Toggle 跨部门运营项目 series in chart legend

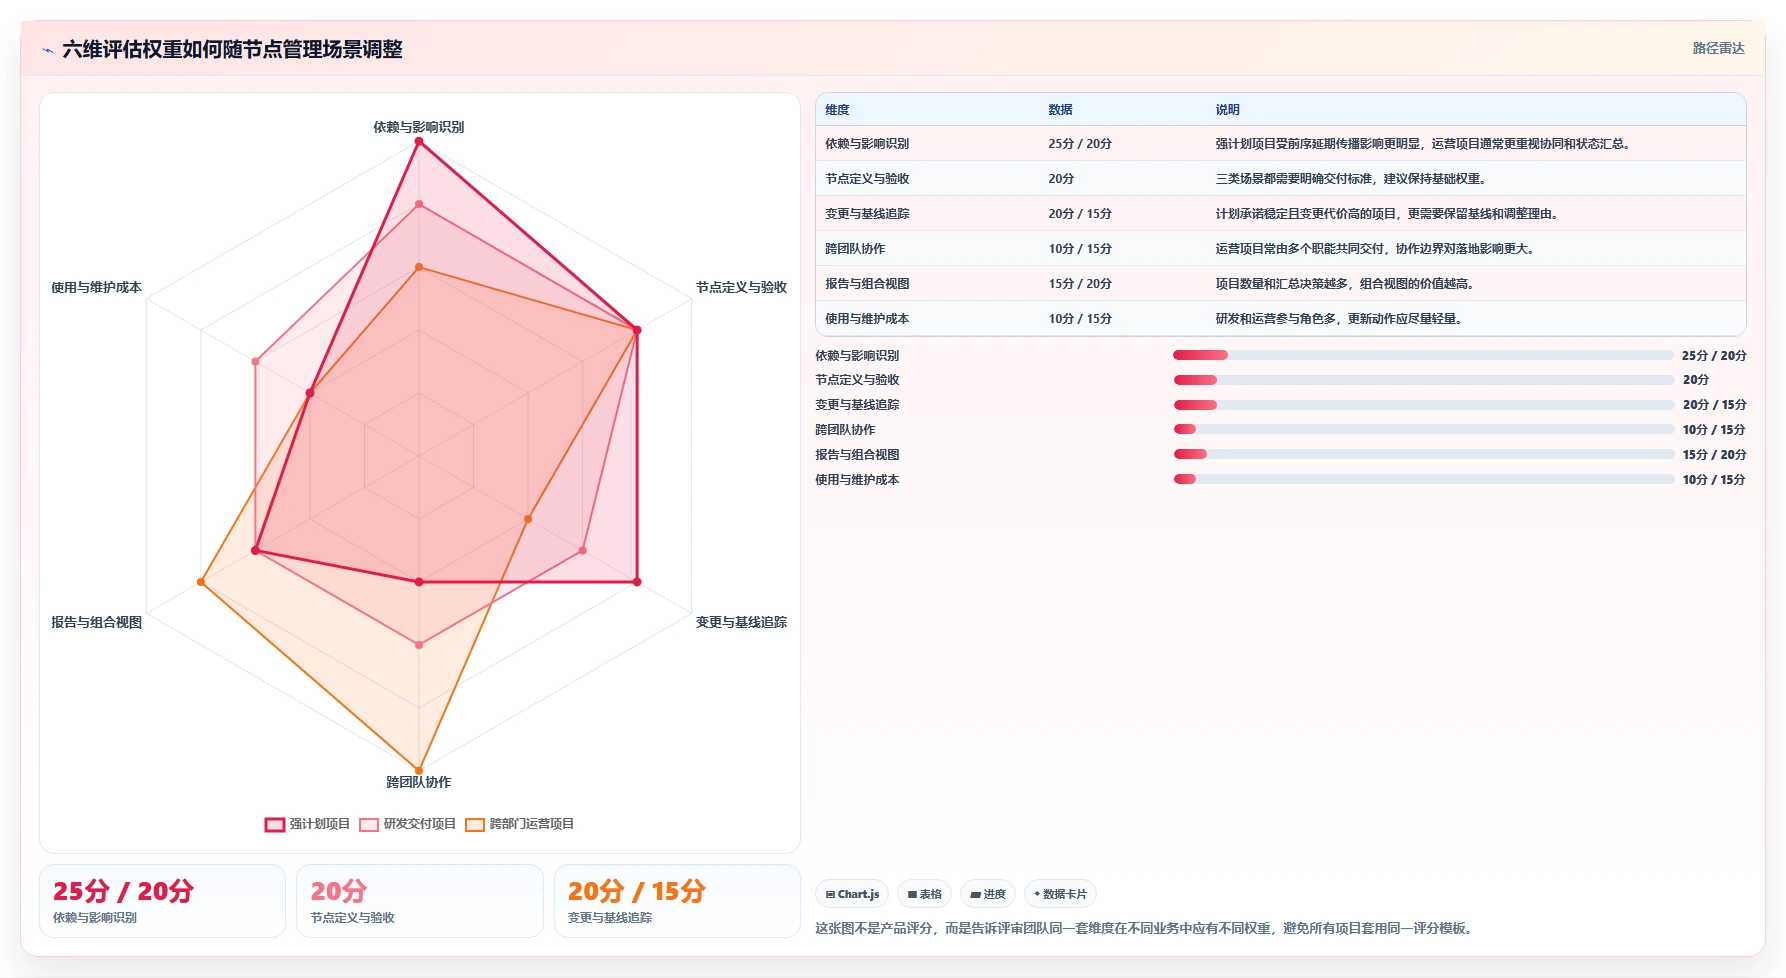click(519, 824)
